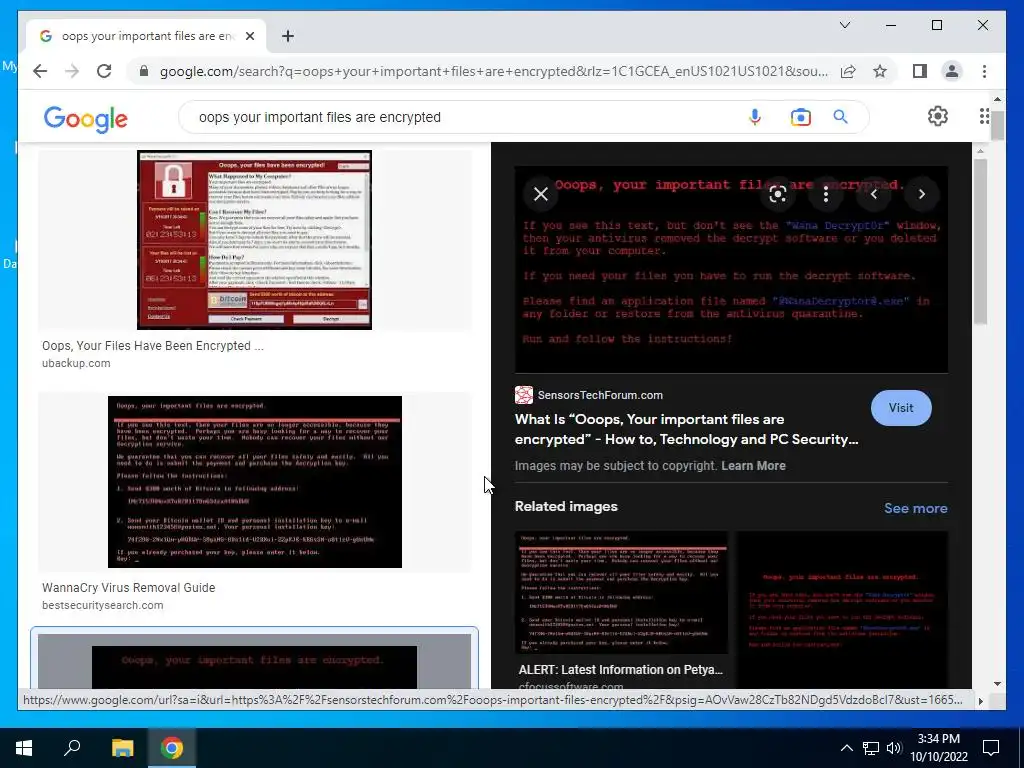Click the Chrome taskbar icon
Image resolution: width=1024 pixels, height=768 pixels.
coord(172,748)
